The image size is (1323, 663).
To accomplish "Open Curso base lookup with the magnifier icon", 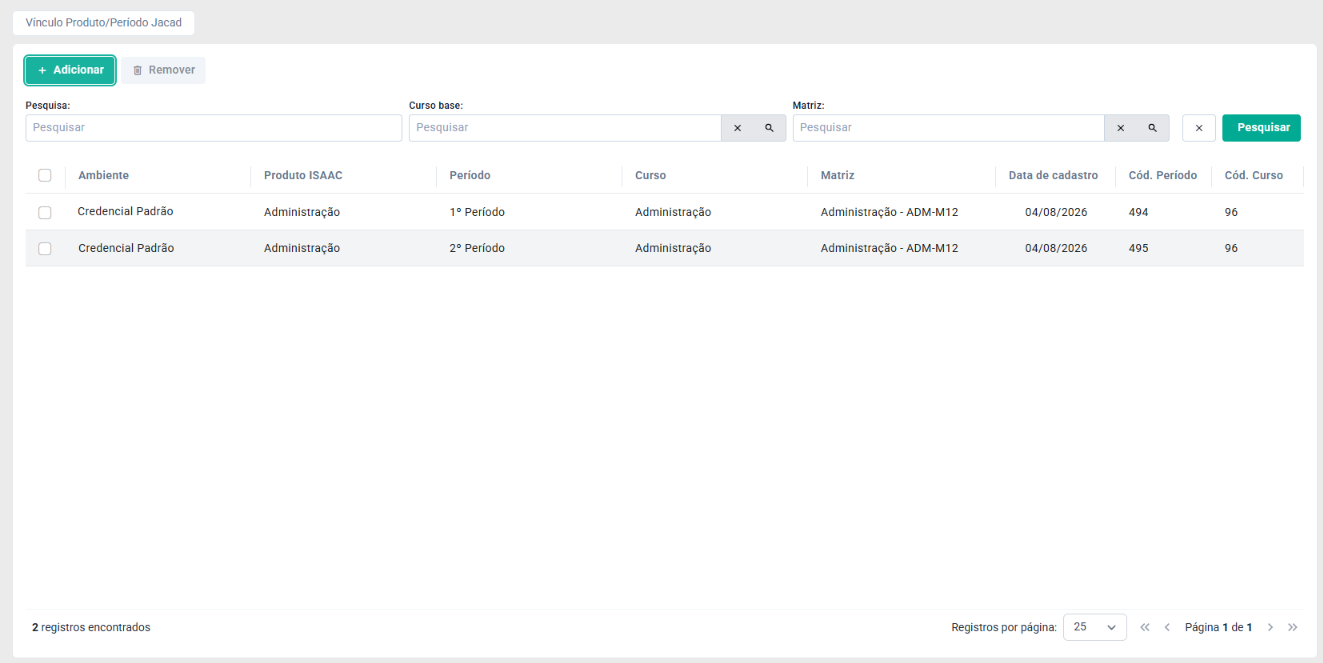I will click(x=770, y=128).
